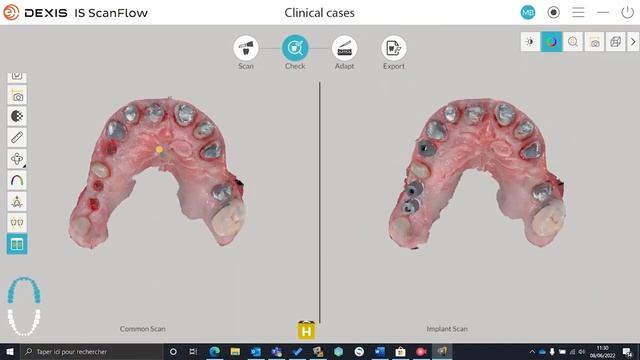Go to the Scan workflow step

tap(246, 48)
